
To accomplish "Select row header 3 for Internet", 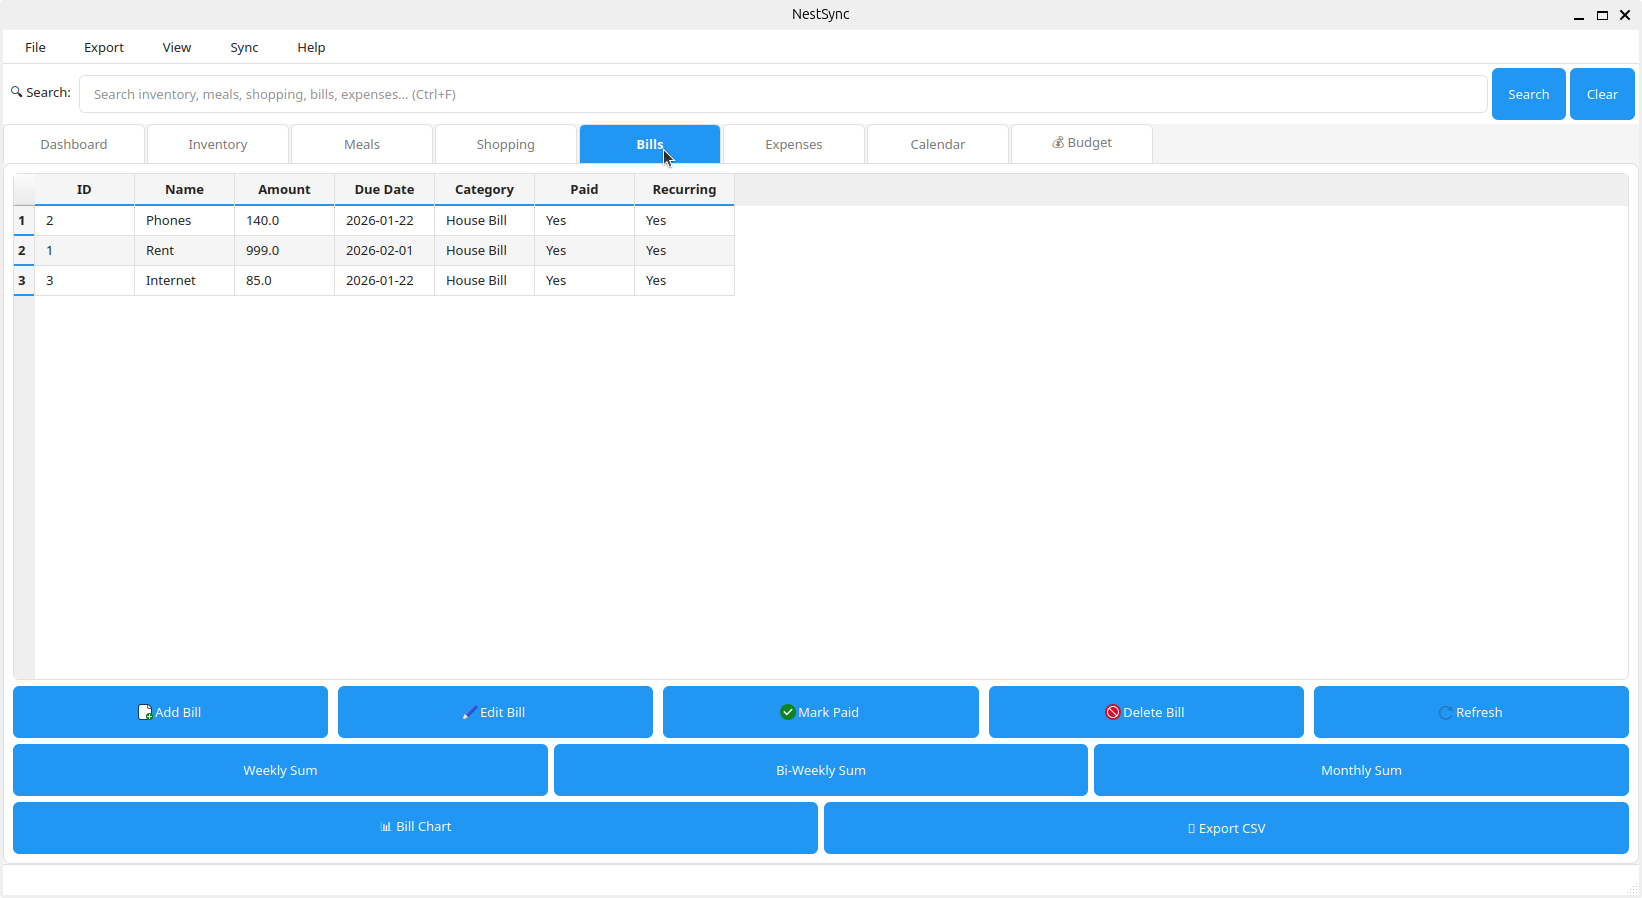I will pyautogui.click(x=24, y=280).
